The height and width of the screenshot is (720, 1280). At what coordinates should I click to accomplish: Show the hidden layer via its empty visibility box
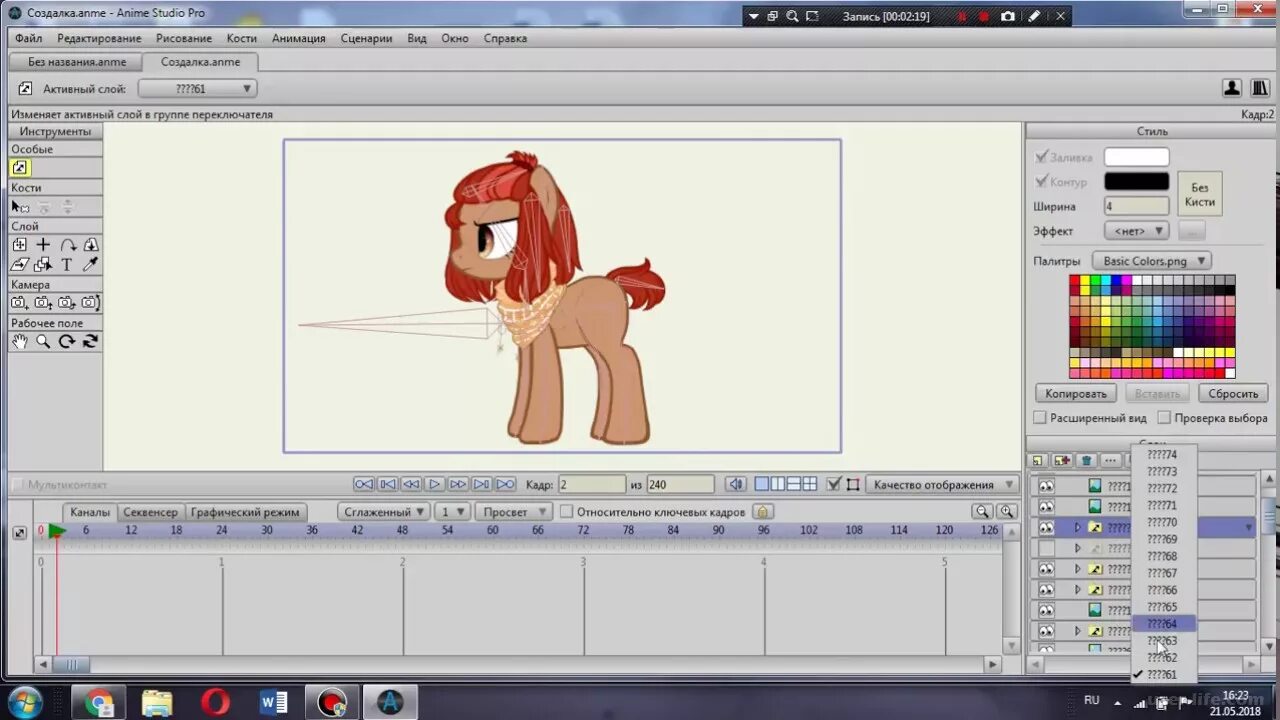(x=1046, y=548)
